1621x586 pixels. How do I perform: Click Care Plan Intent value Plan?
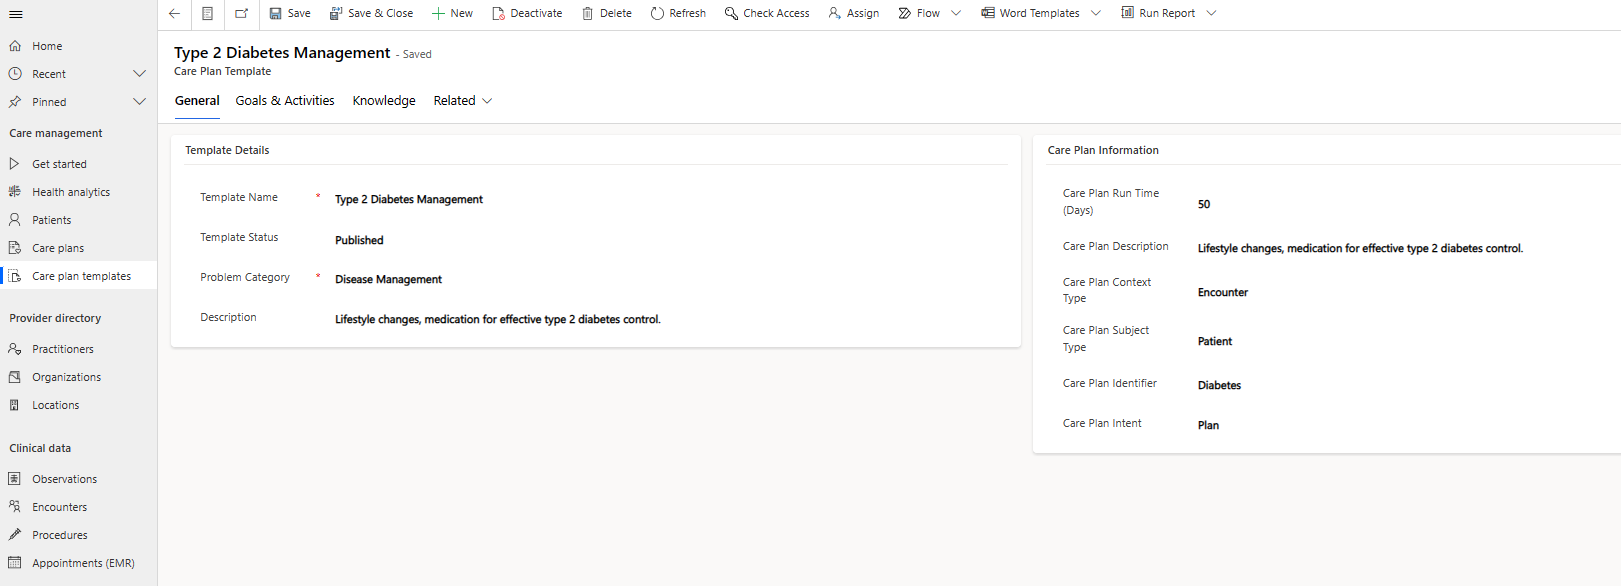1208,425
